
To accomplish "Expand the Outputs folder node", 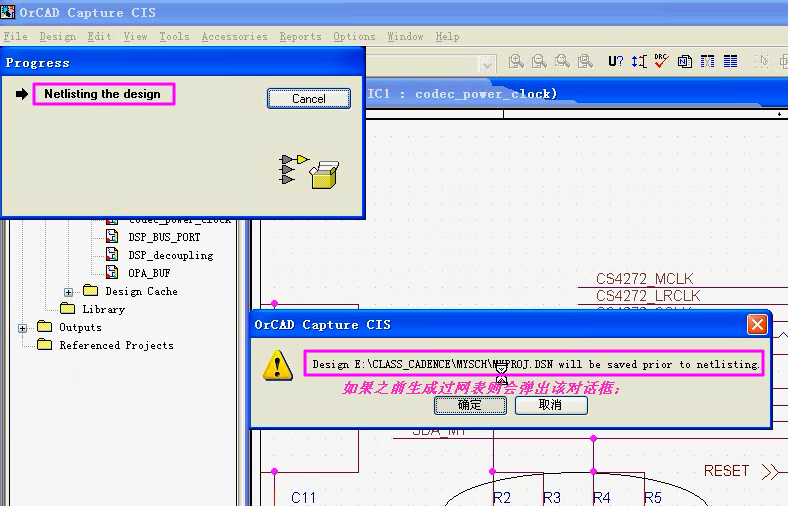I will click(x=23, y=328).
